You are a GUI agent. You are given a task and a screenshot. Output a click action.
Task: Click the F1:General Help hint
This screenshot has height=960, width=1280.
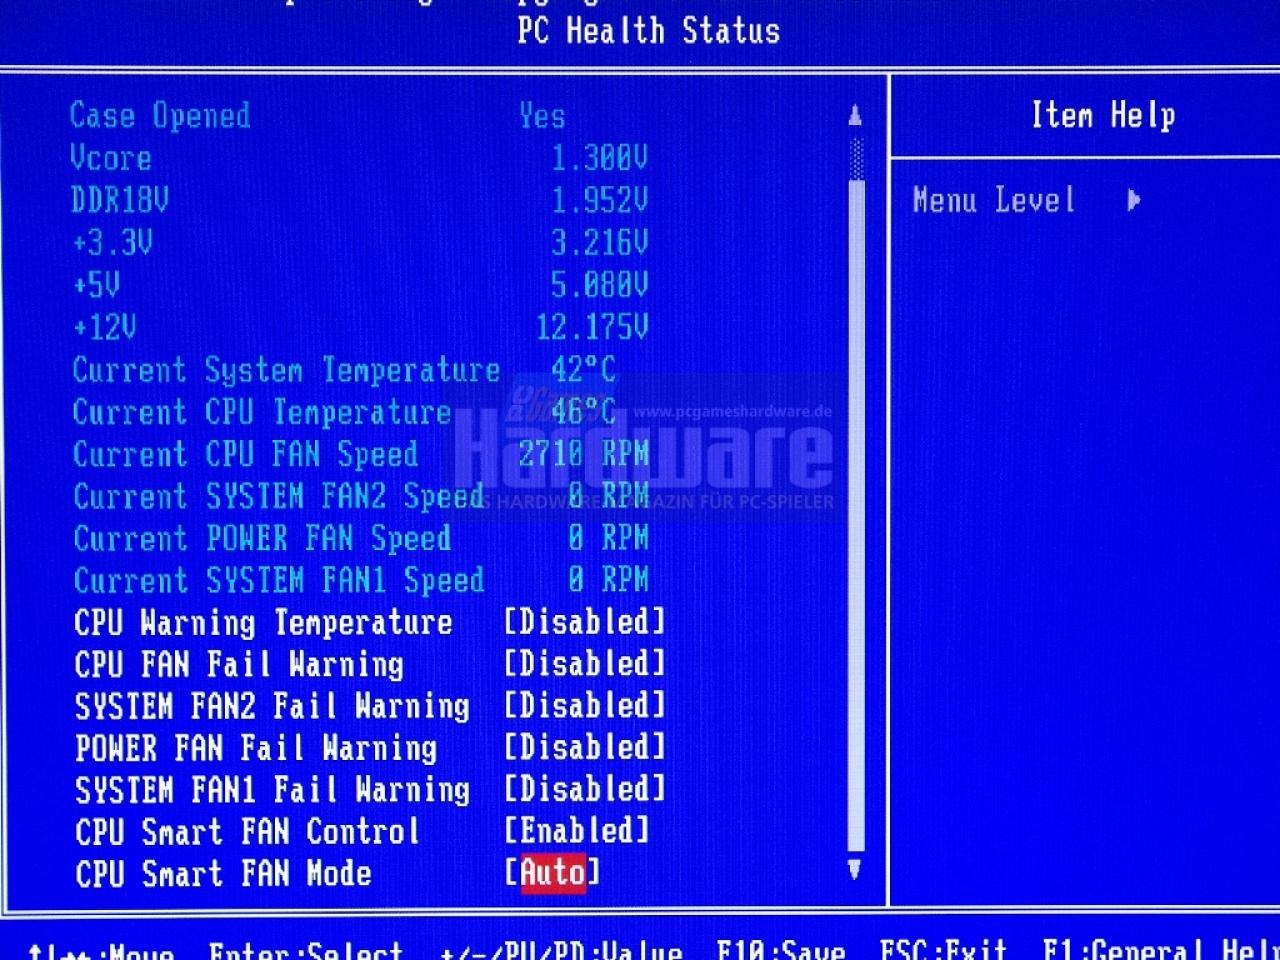[1160, 948]
